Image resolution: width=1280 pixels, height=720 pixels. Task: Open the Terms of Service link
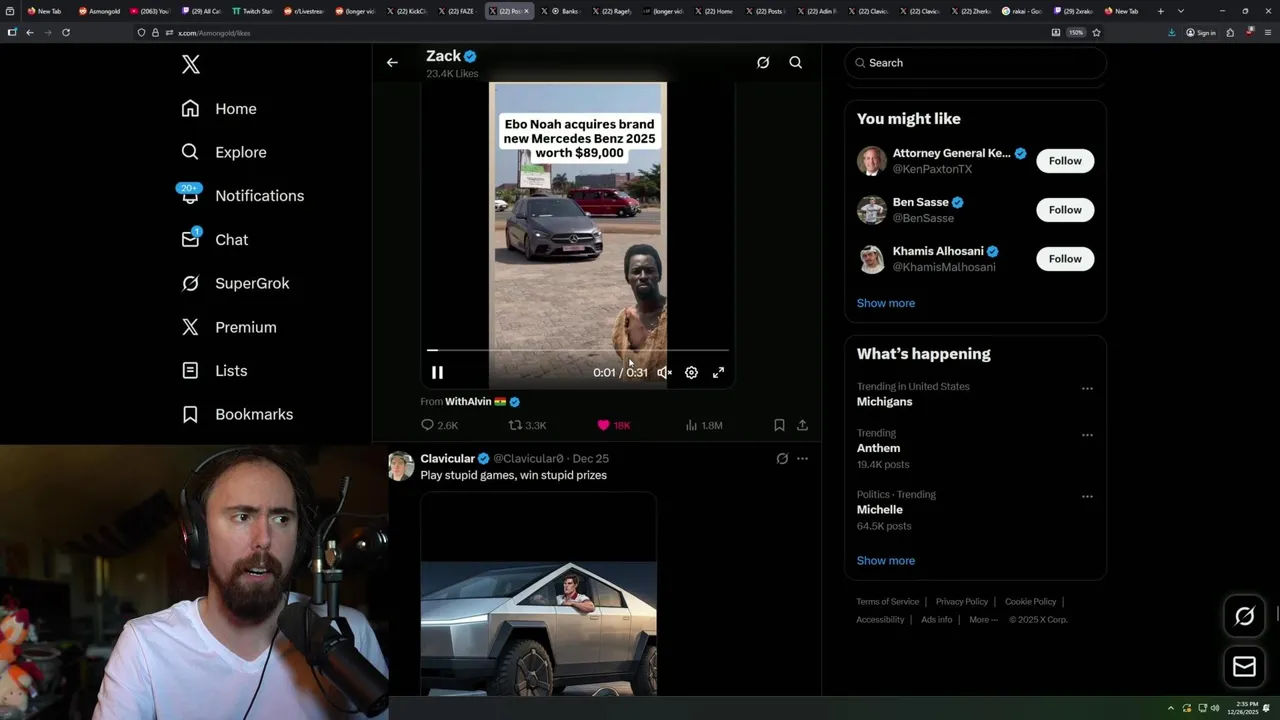pyautogui.click(x=887, y=602)
